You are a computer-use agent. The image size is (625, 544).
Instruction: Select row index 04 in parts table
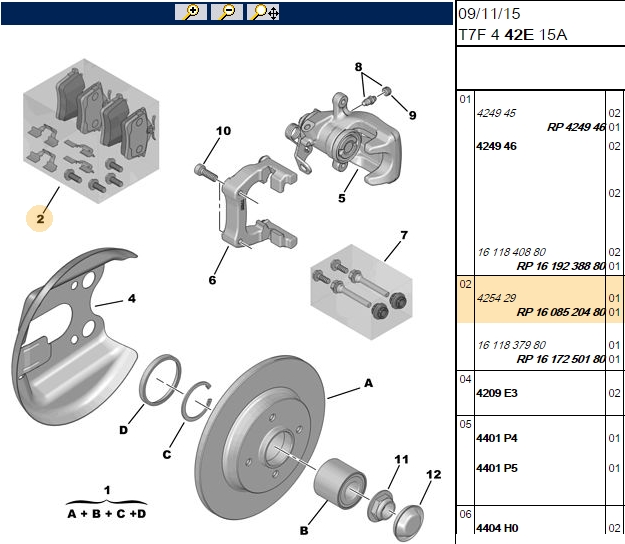465,379
